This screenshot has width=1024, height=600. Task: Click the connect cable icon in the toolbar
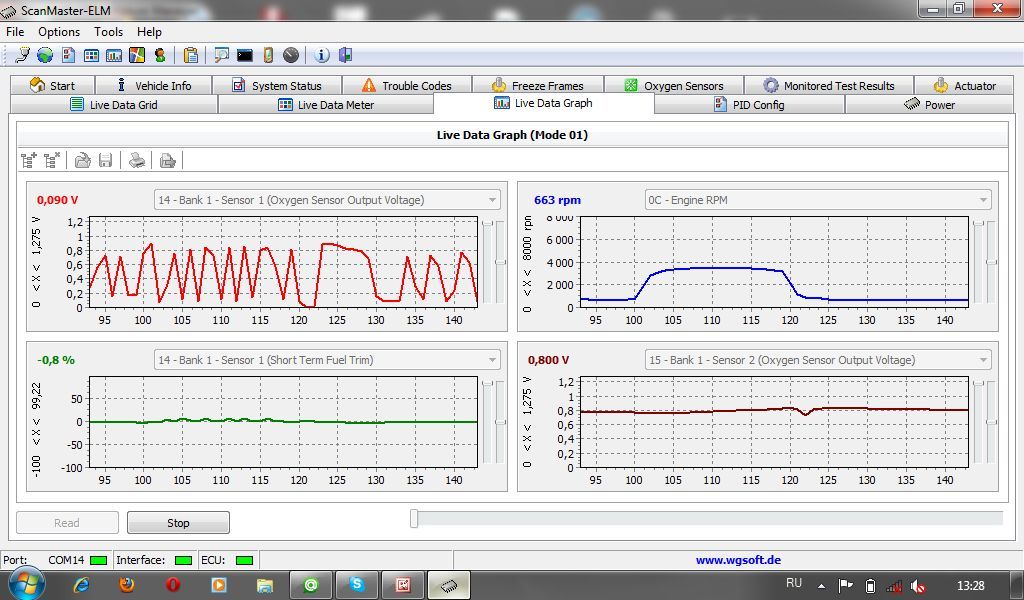tap(22, 55)
